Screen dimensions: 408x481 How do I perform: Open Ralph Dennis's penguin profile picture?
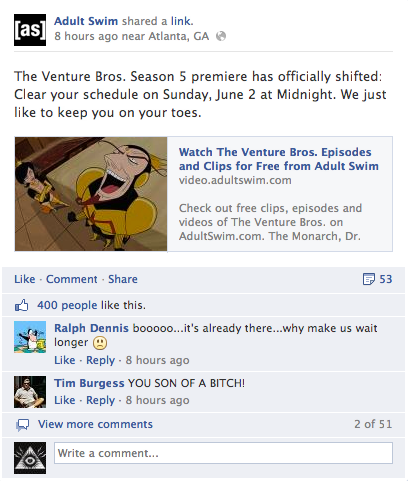point(30,337)
